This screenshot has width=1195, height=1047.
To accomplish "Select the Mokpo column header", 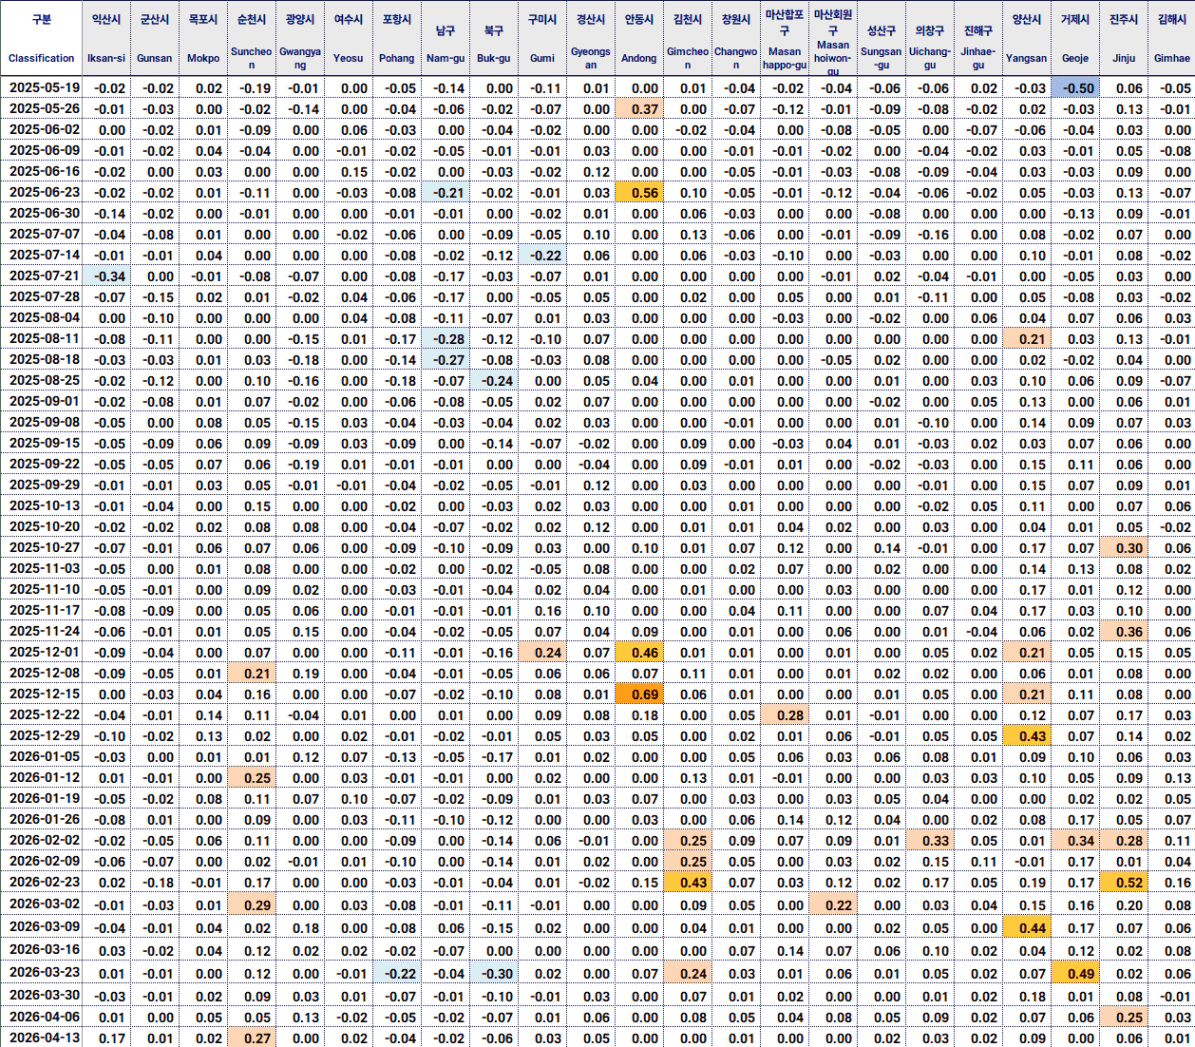I will point(204,39).
